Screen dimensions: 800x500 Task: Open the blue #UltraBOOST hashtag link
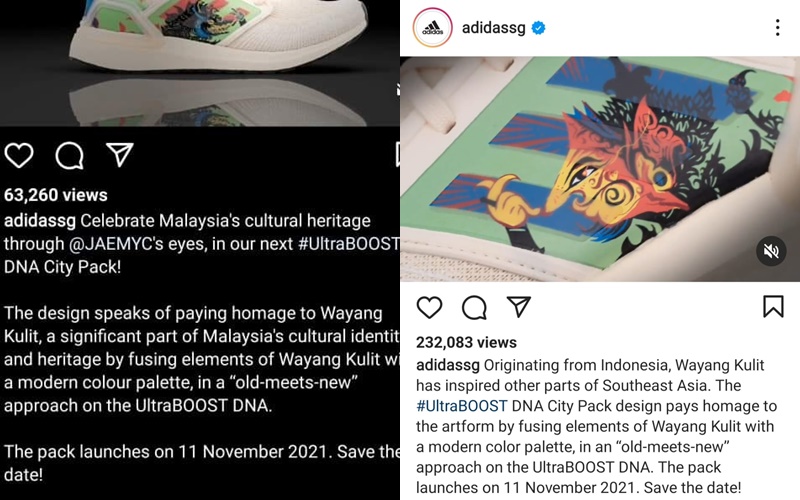coord(462,406)
